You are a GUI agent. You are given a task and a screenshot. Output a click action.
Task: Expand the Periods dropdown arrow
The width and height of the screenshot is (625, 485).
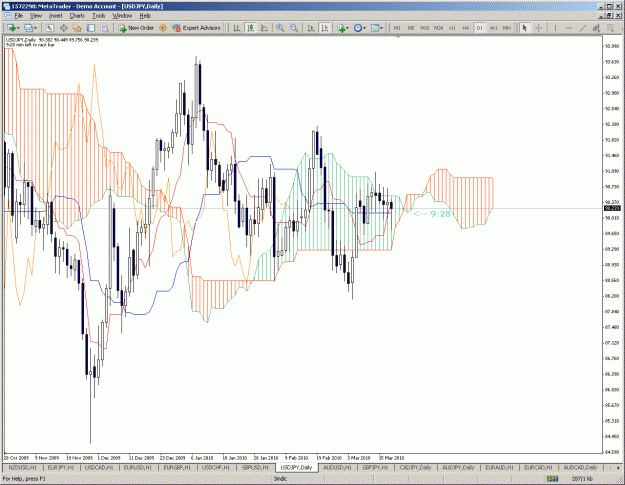click(364, 28)
